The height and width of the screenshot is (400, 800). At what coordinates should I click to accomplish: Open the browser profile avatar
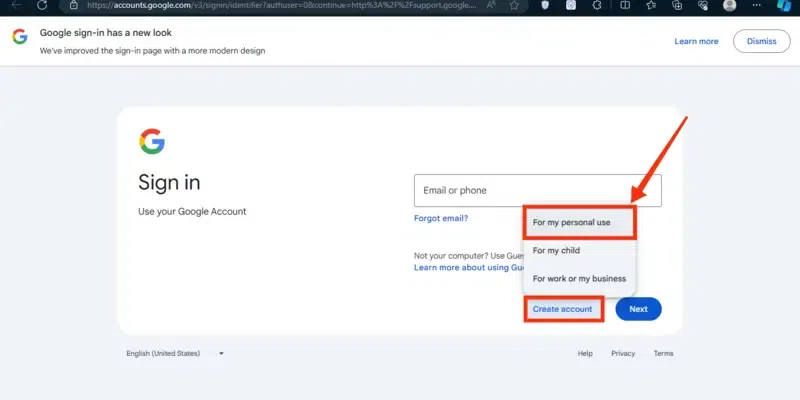coord(730,5)
